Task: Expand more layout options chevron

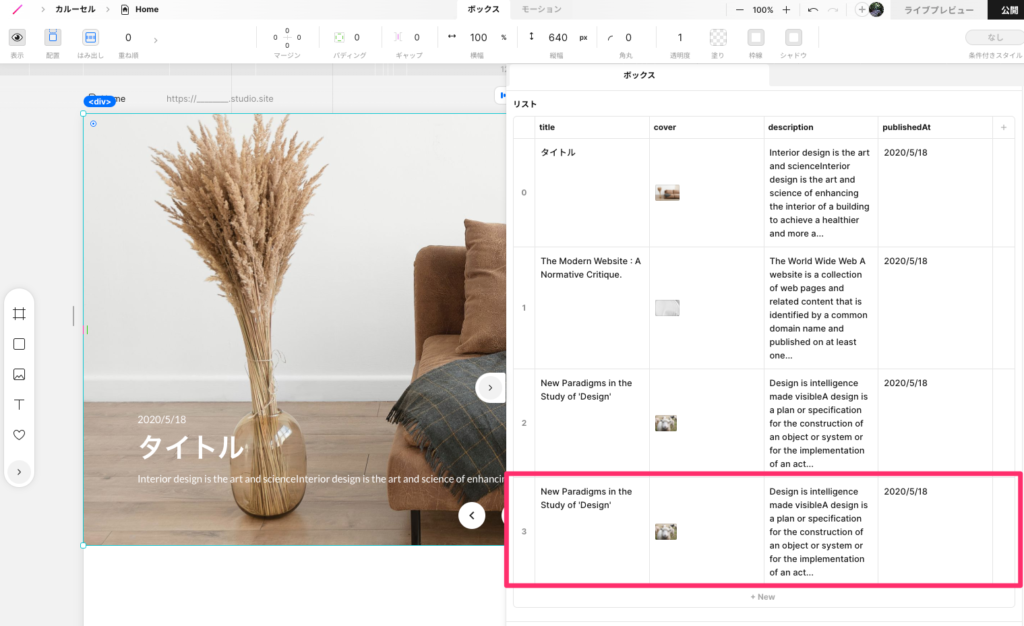Action: [x=155, y=40]
